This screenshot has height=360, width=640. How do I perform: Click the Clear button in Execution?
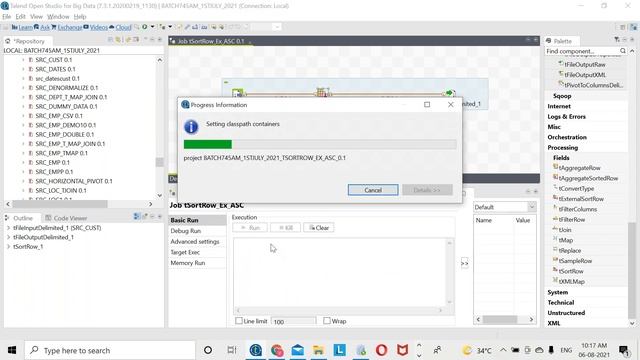pos(319,228)
